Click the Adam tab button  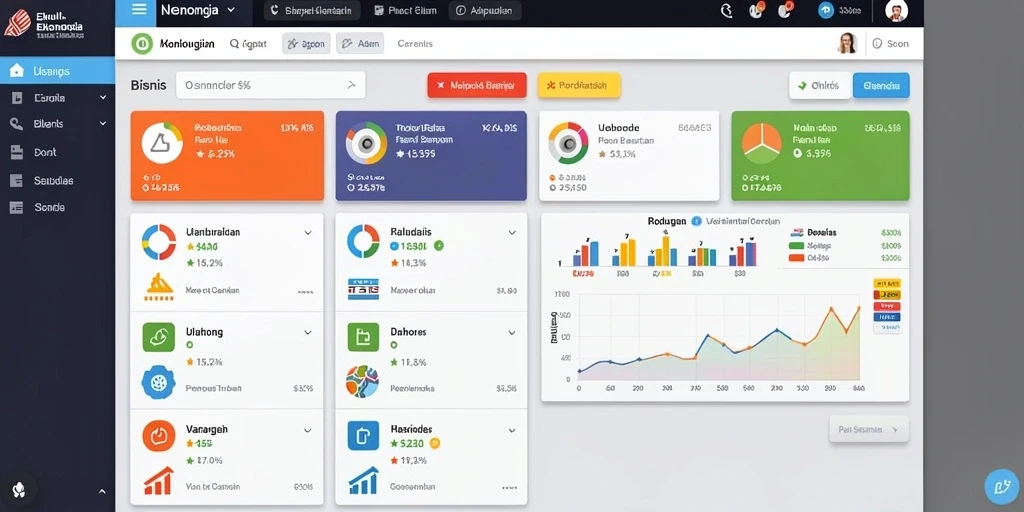(x=360, y=44)
